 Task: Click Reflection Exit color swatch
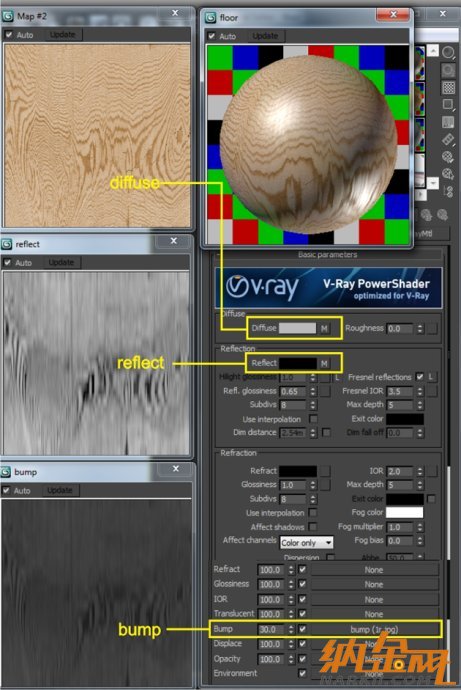point(405,418)
